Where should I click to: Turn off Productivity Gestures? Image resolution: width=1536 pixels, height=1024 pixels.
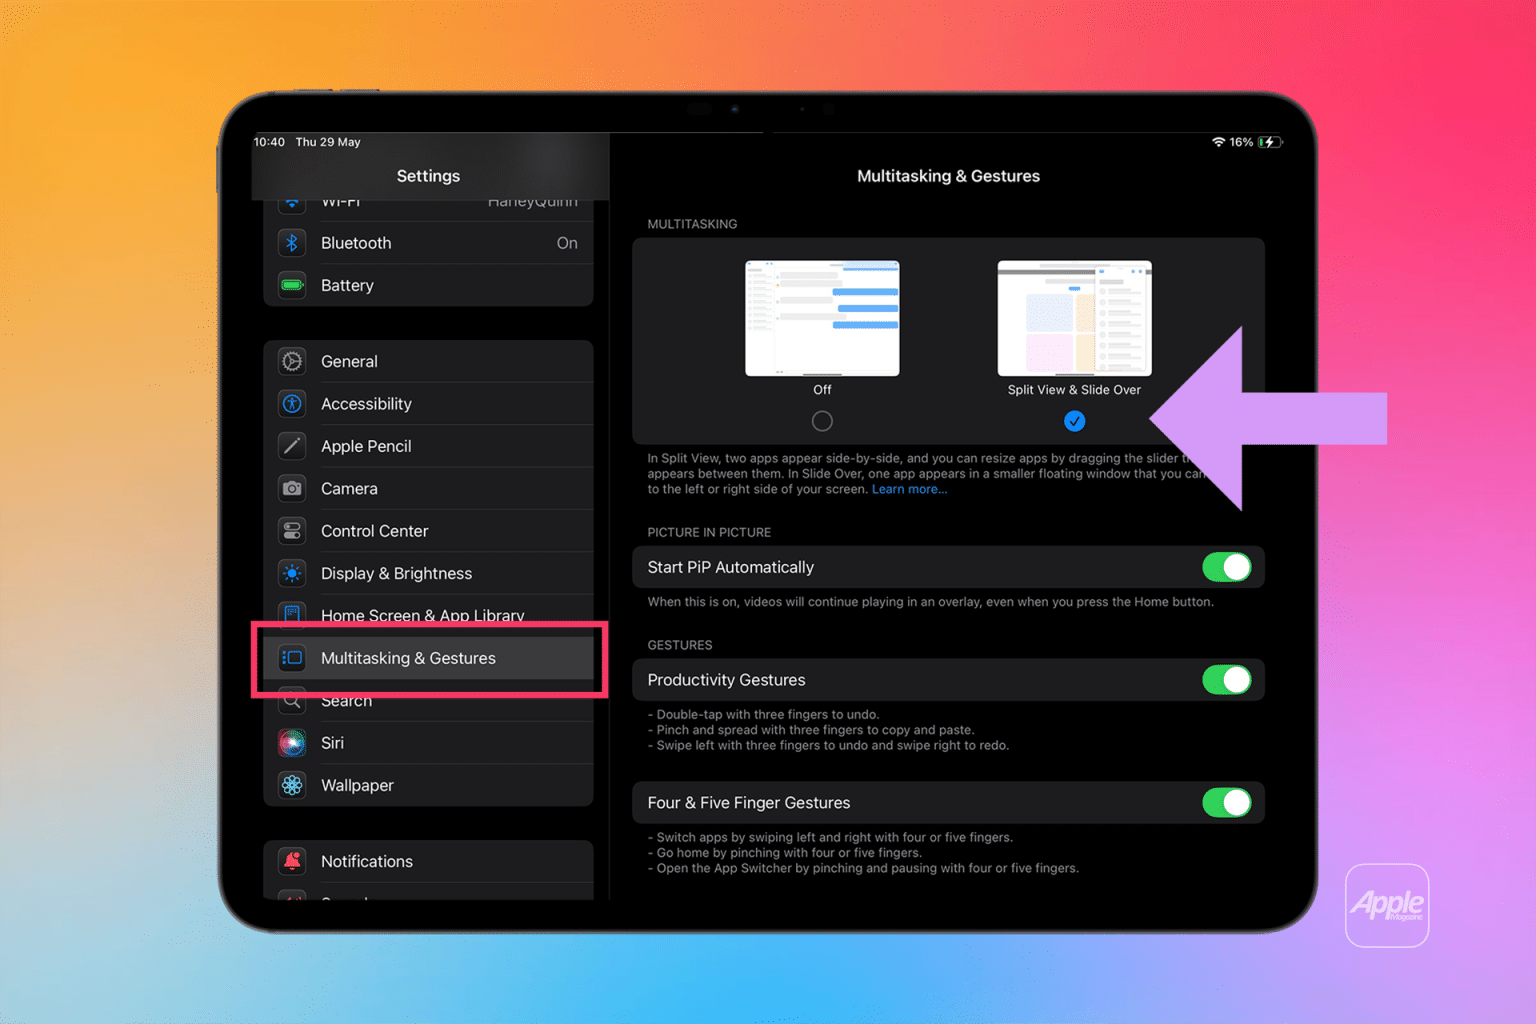pos(1227,680)
